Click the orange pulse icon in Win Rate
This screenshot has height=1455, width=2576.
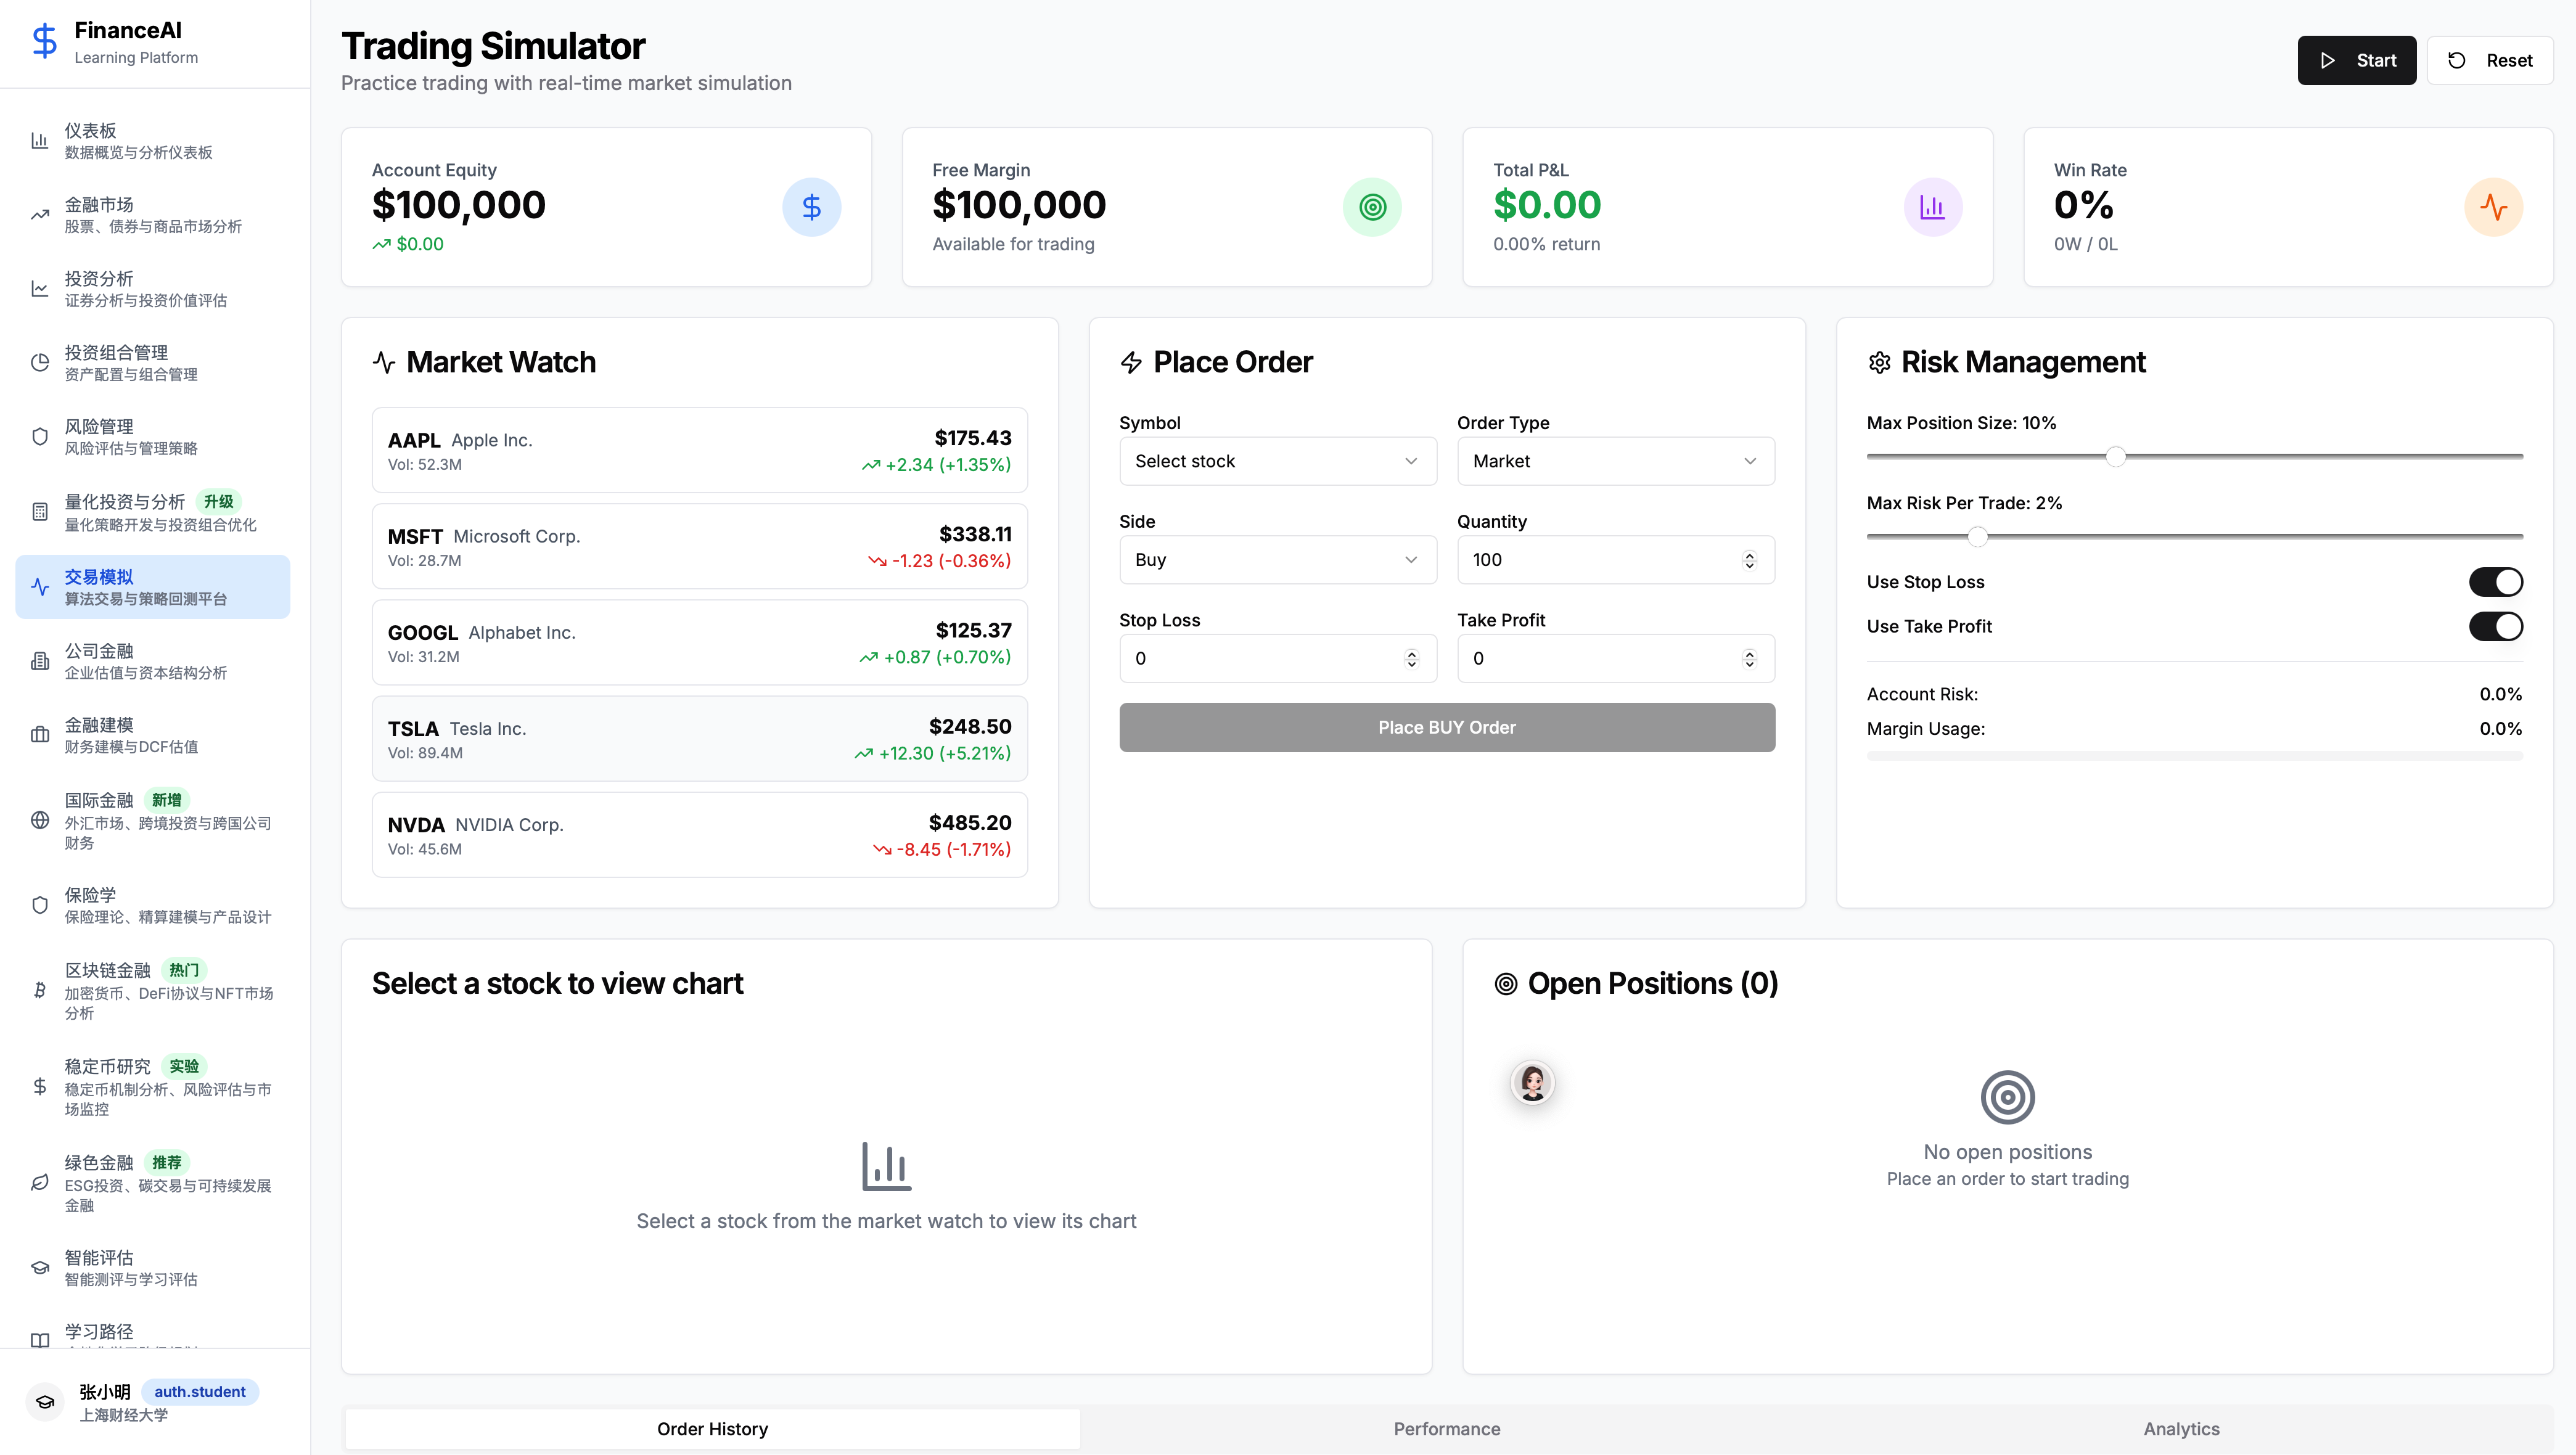2493,207
